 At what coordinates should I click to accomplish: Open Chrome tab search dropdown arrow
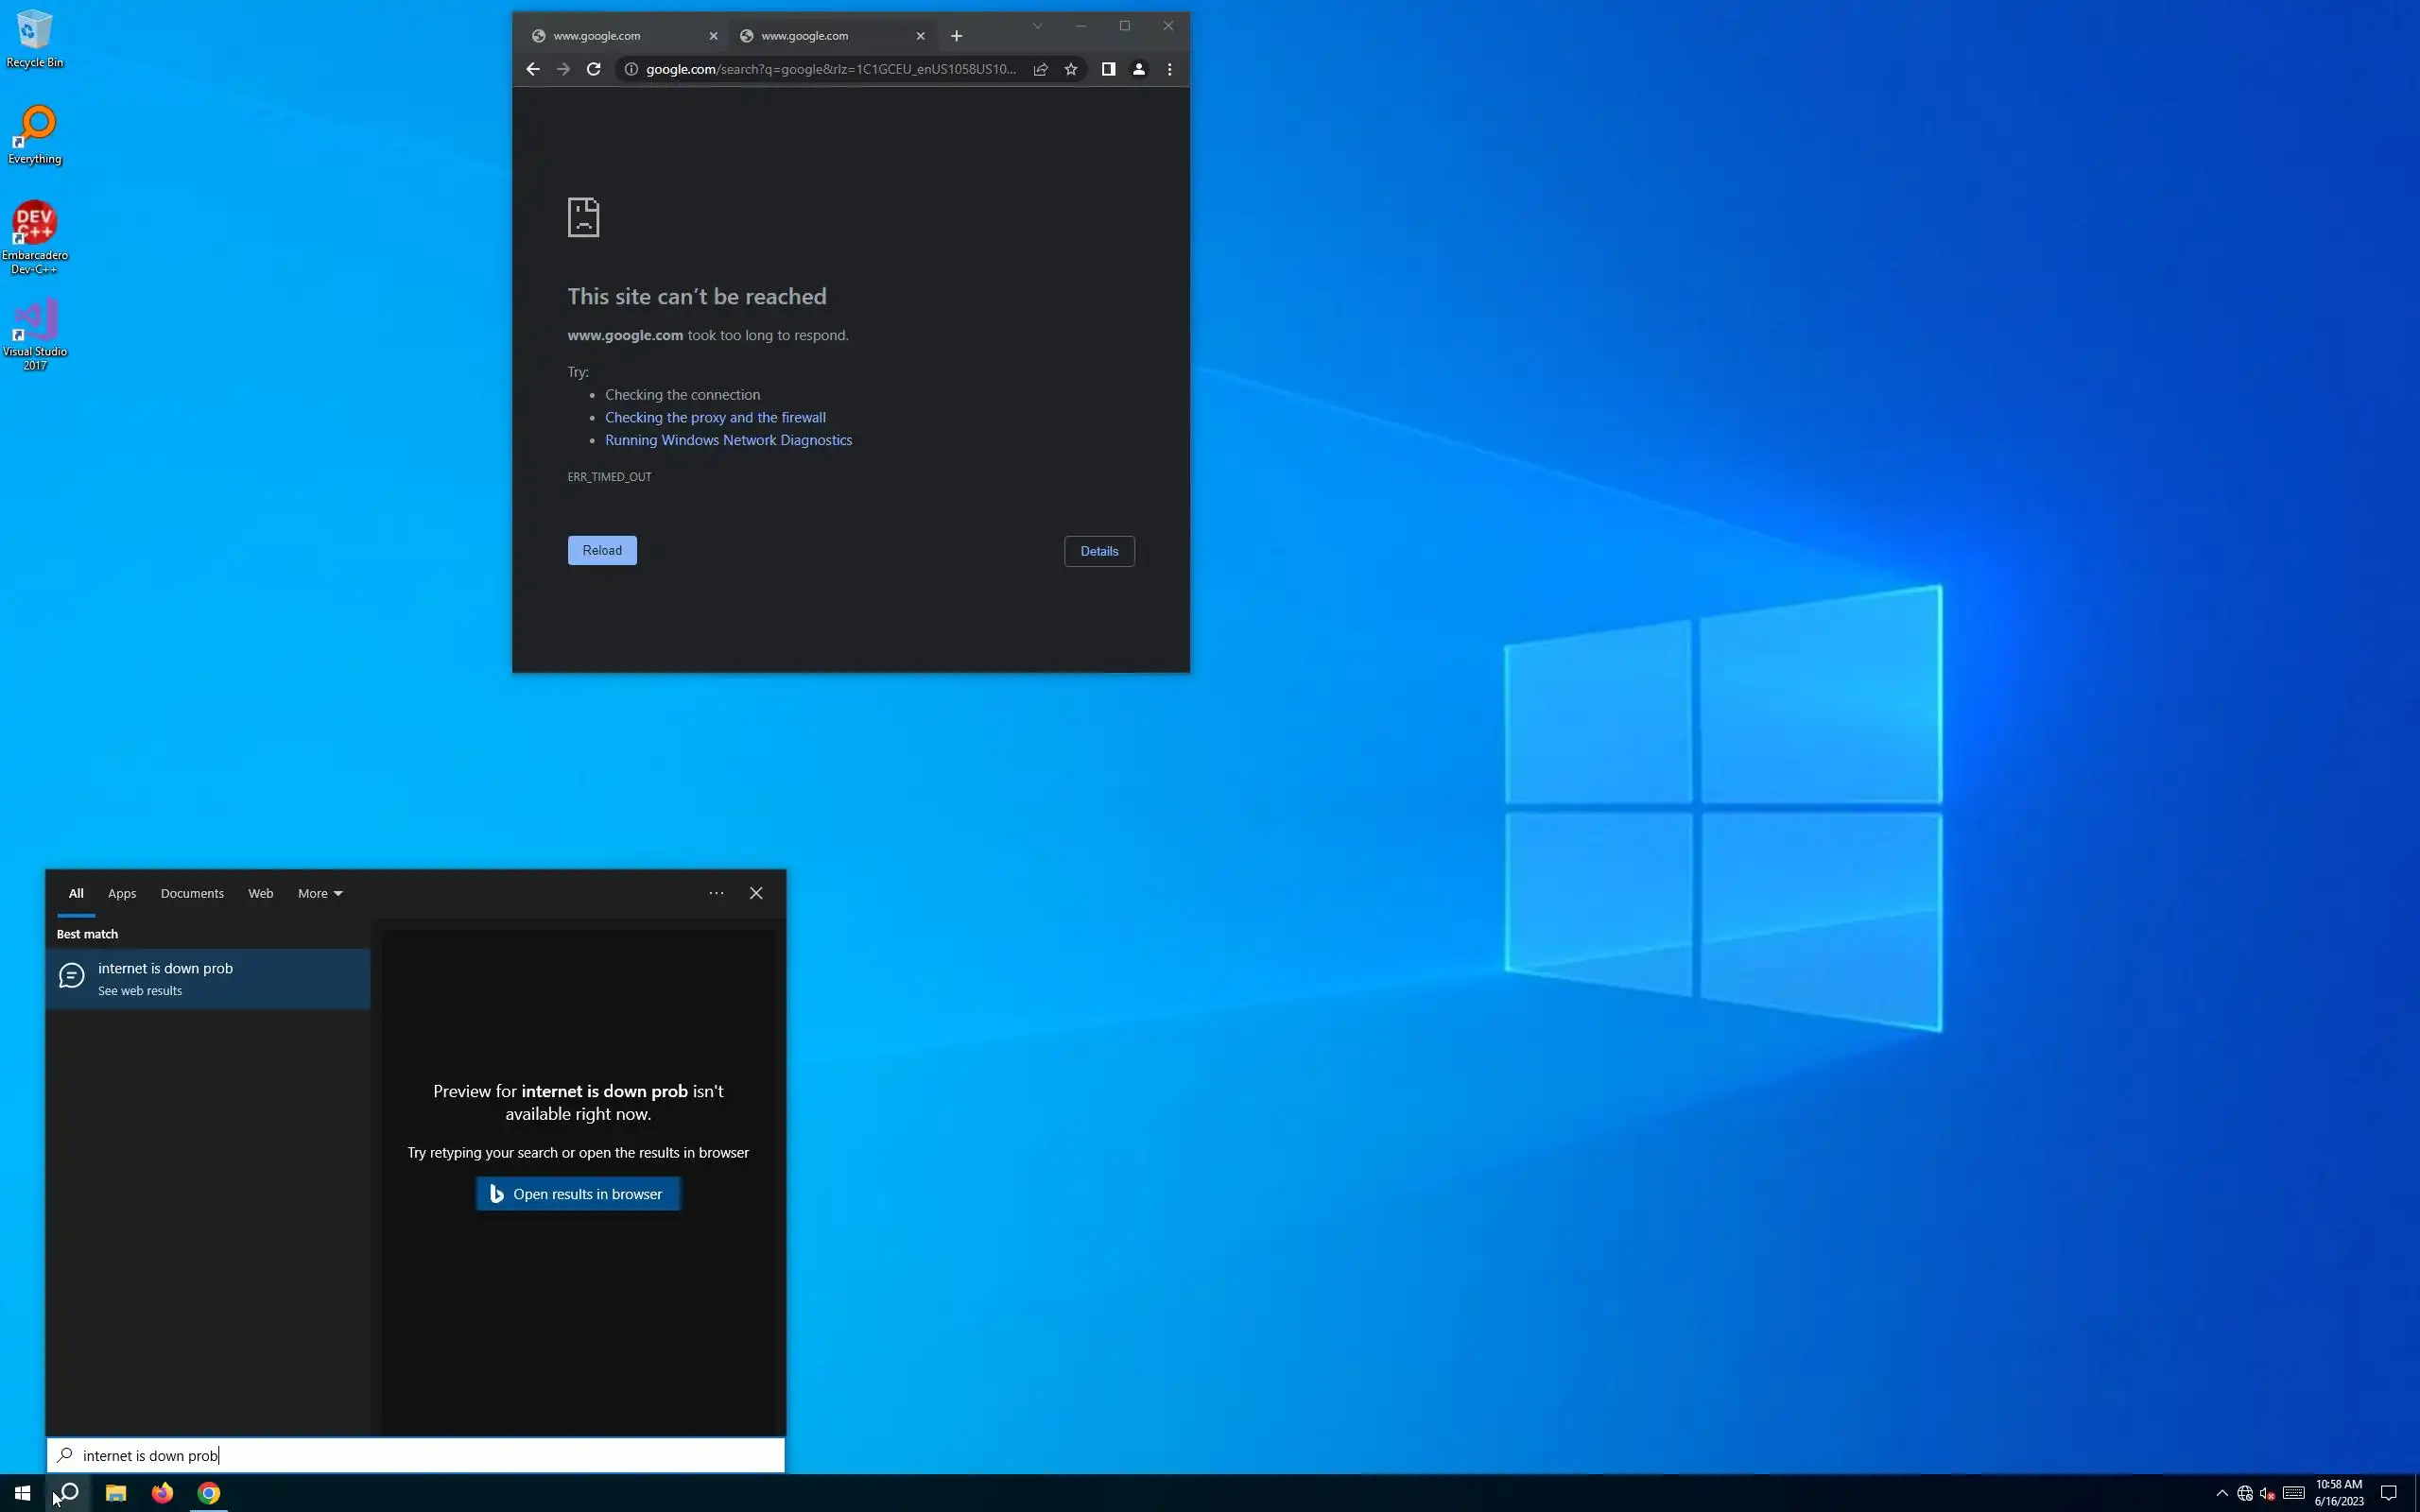1037,26
